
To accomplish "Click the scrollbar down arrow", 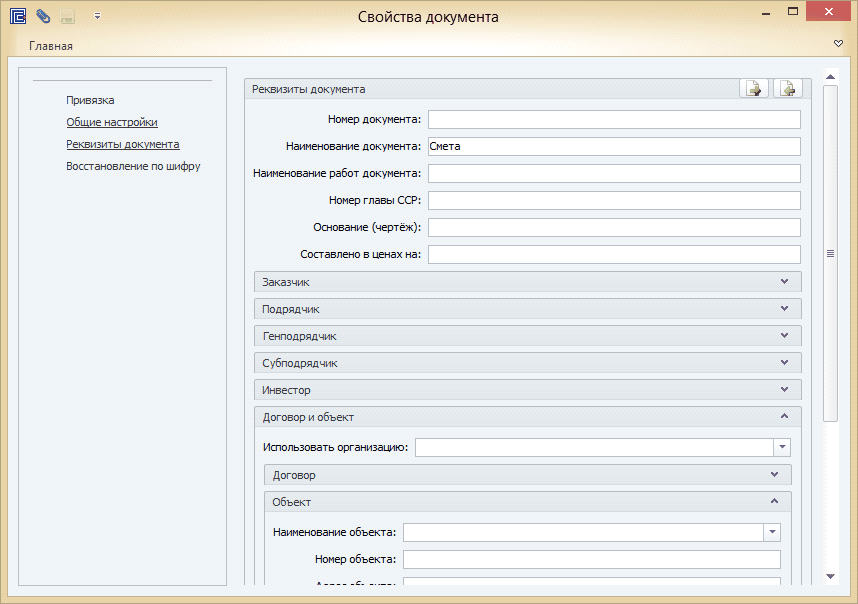I will point(830,576).
